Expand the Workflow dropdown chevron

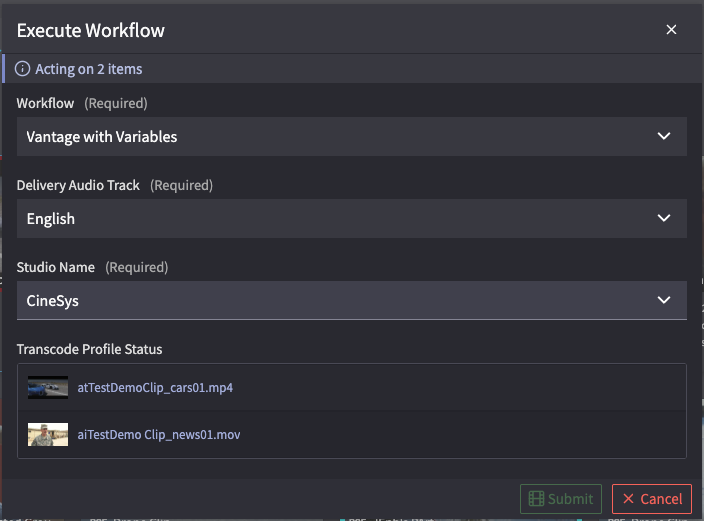pyautogui.click(x=664, y=136)
